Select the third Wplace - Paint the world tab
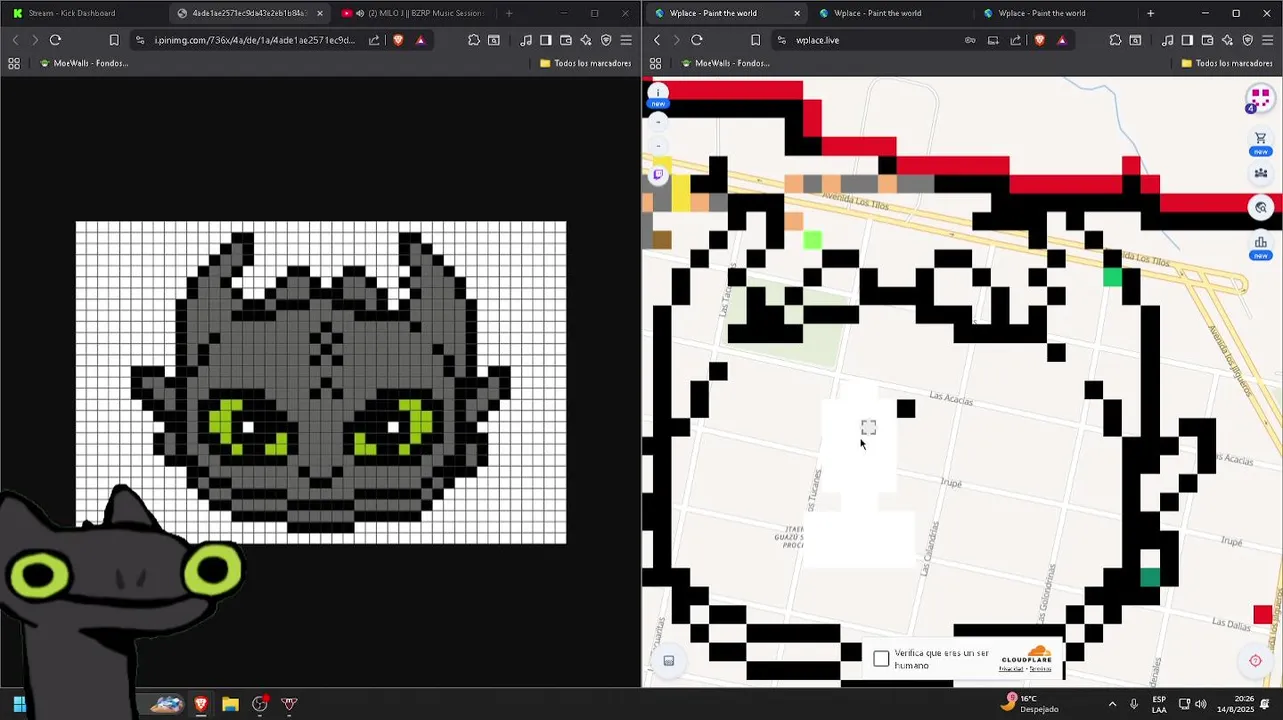This screenshot has width=1283, height=720. 1055,13
